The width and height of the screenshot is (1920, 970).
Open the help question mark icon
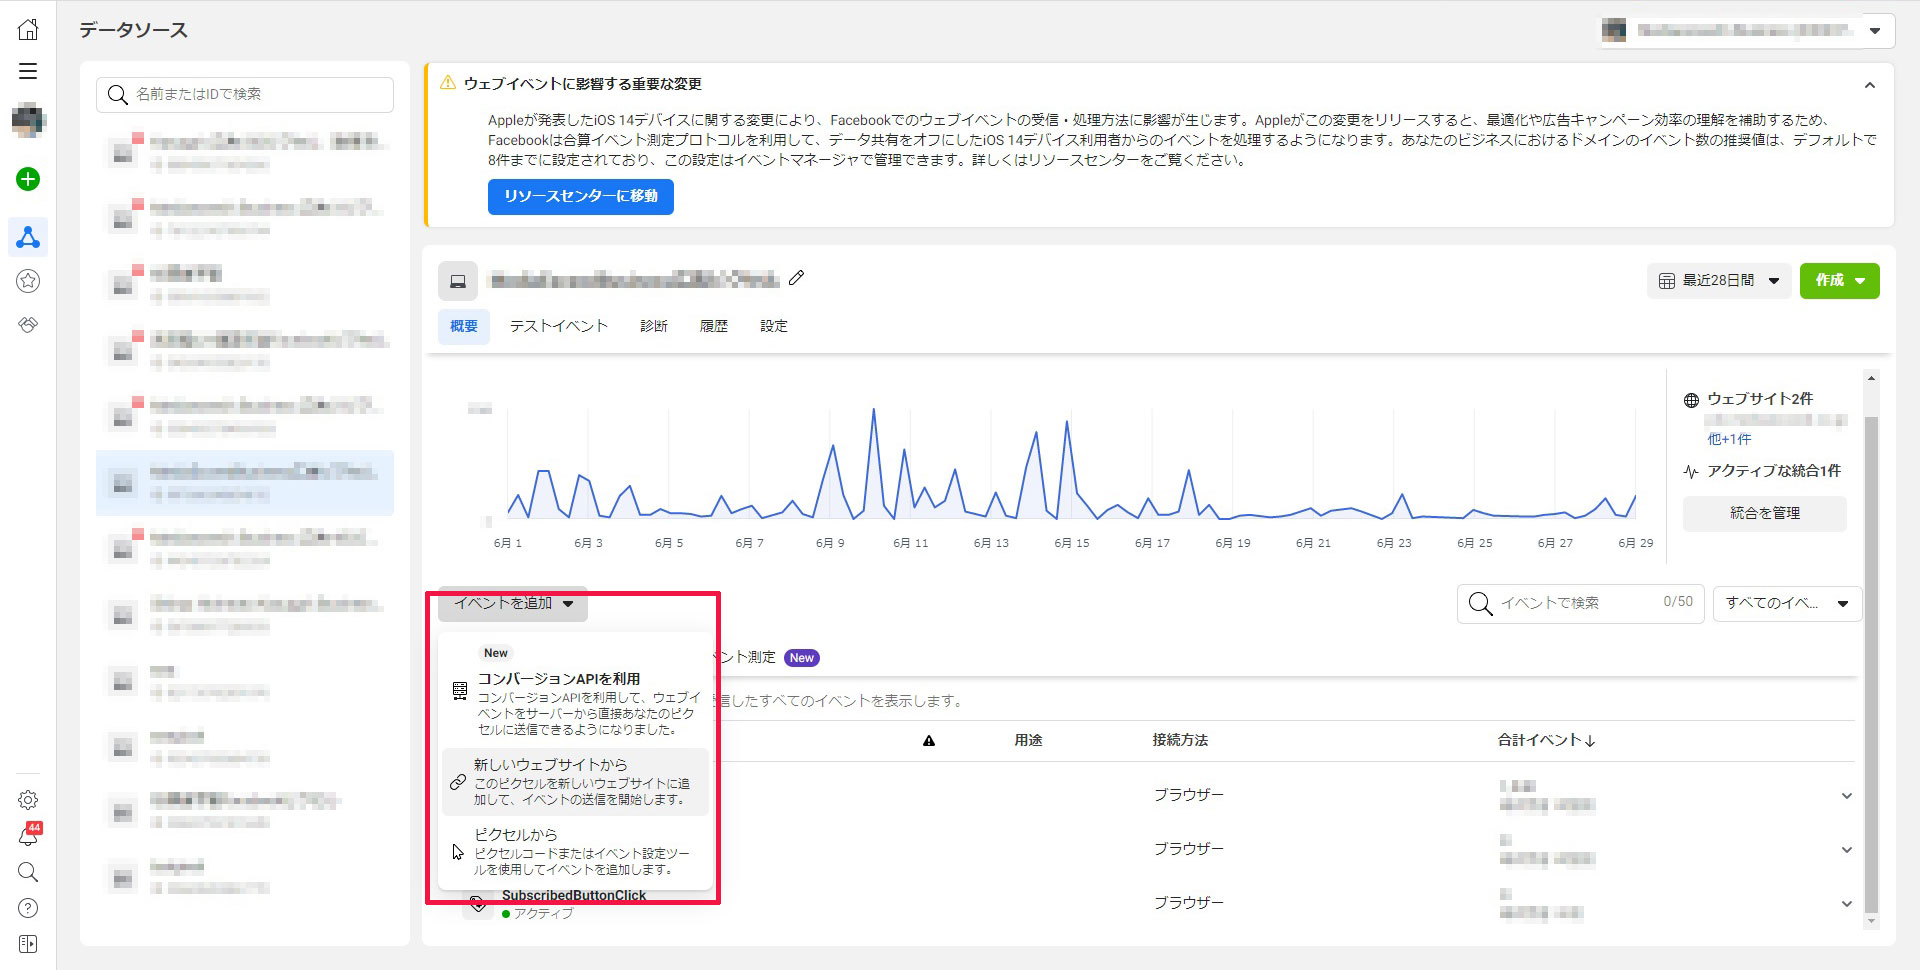coord(28,908)
